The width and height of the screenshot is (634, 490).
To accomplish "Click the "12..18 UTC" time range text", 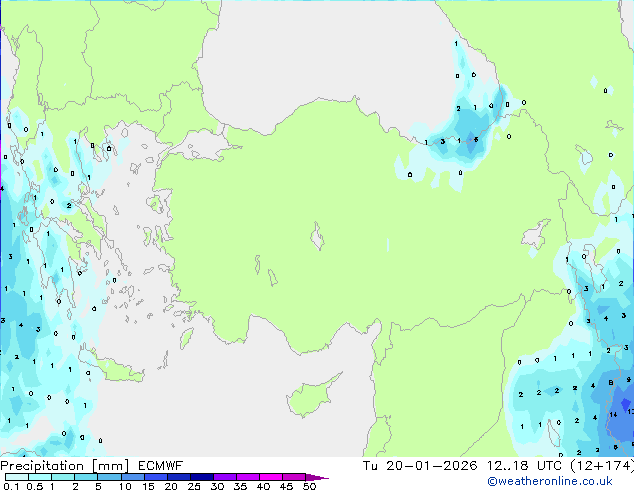I will [524, 466].
